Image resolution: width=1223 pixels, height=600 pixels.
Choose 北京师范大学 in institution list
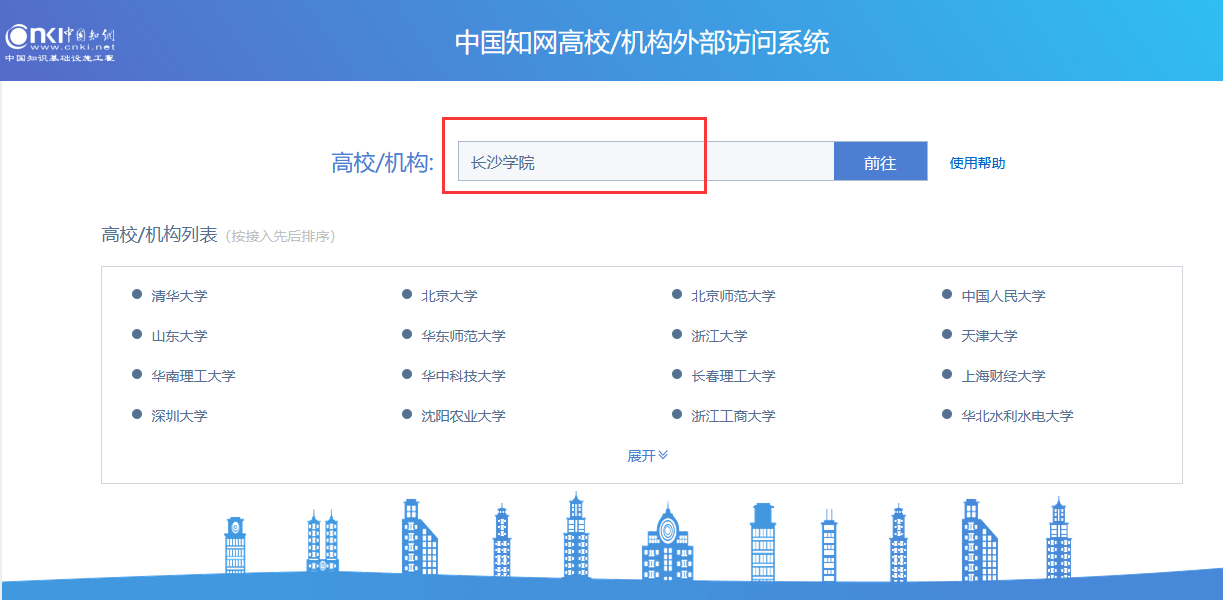[732, 296]
